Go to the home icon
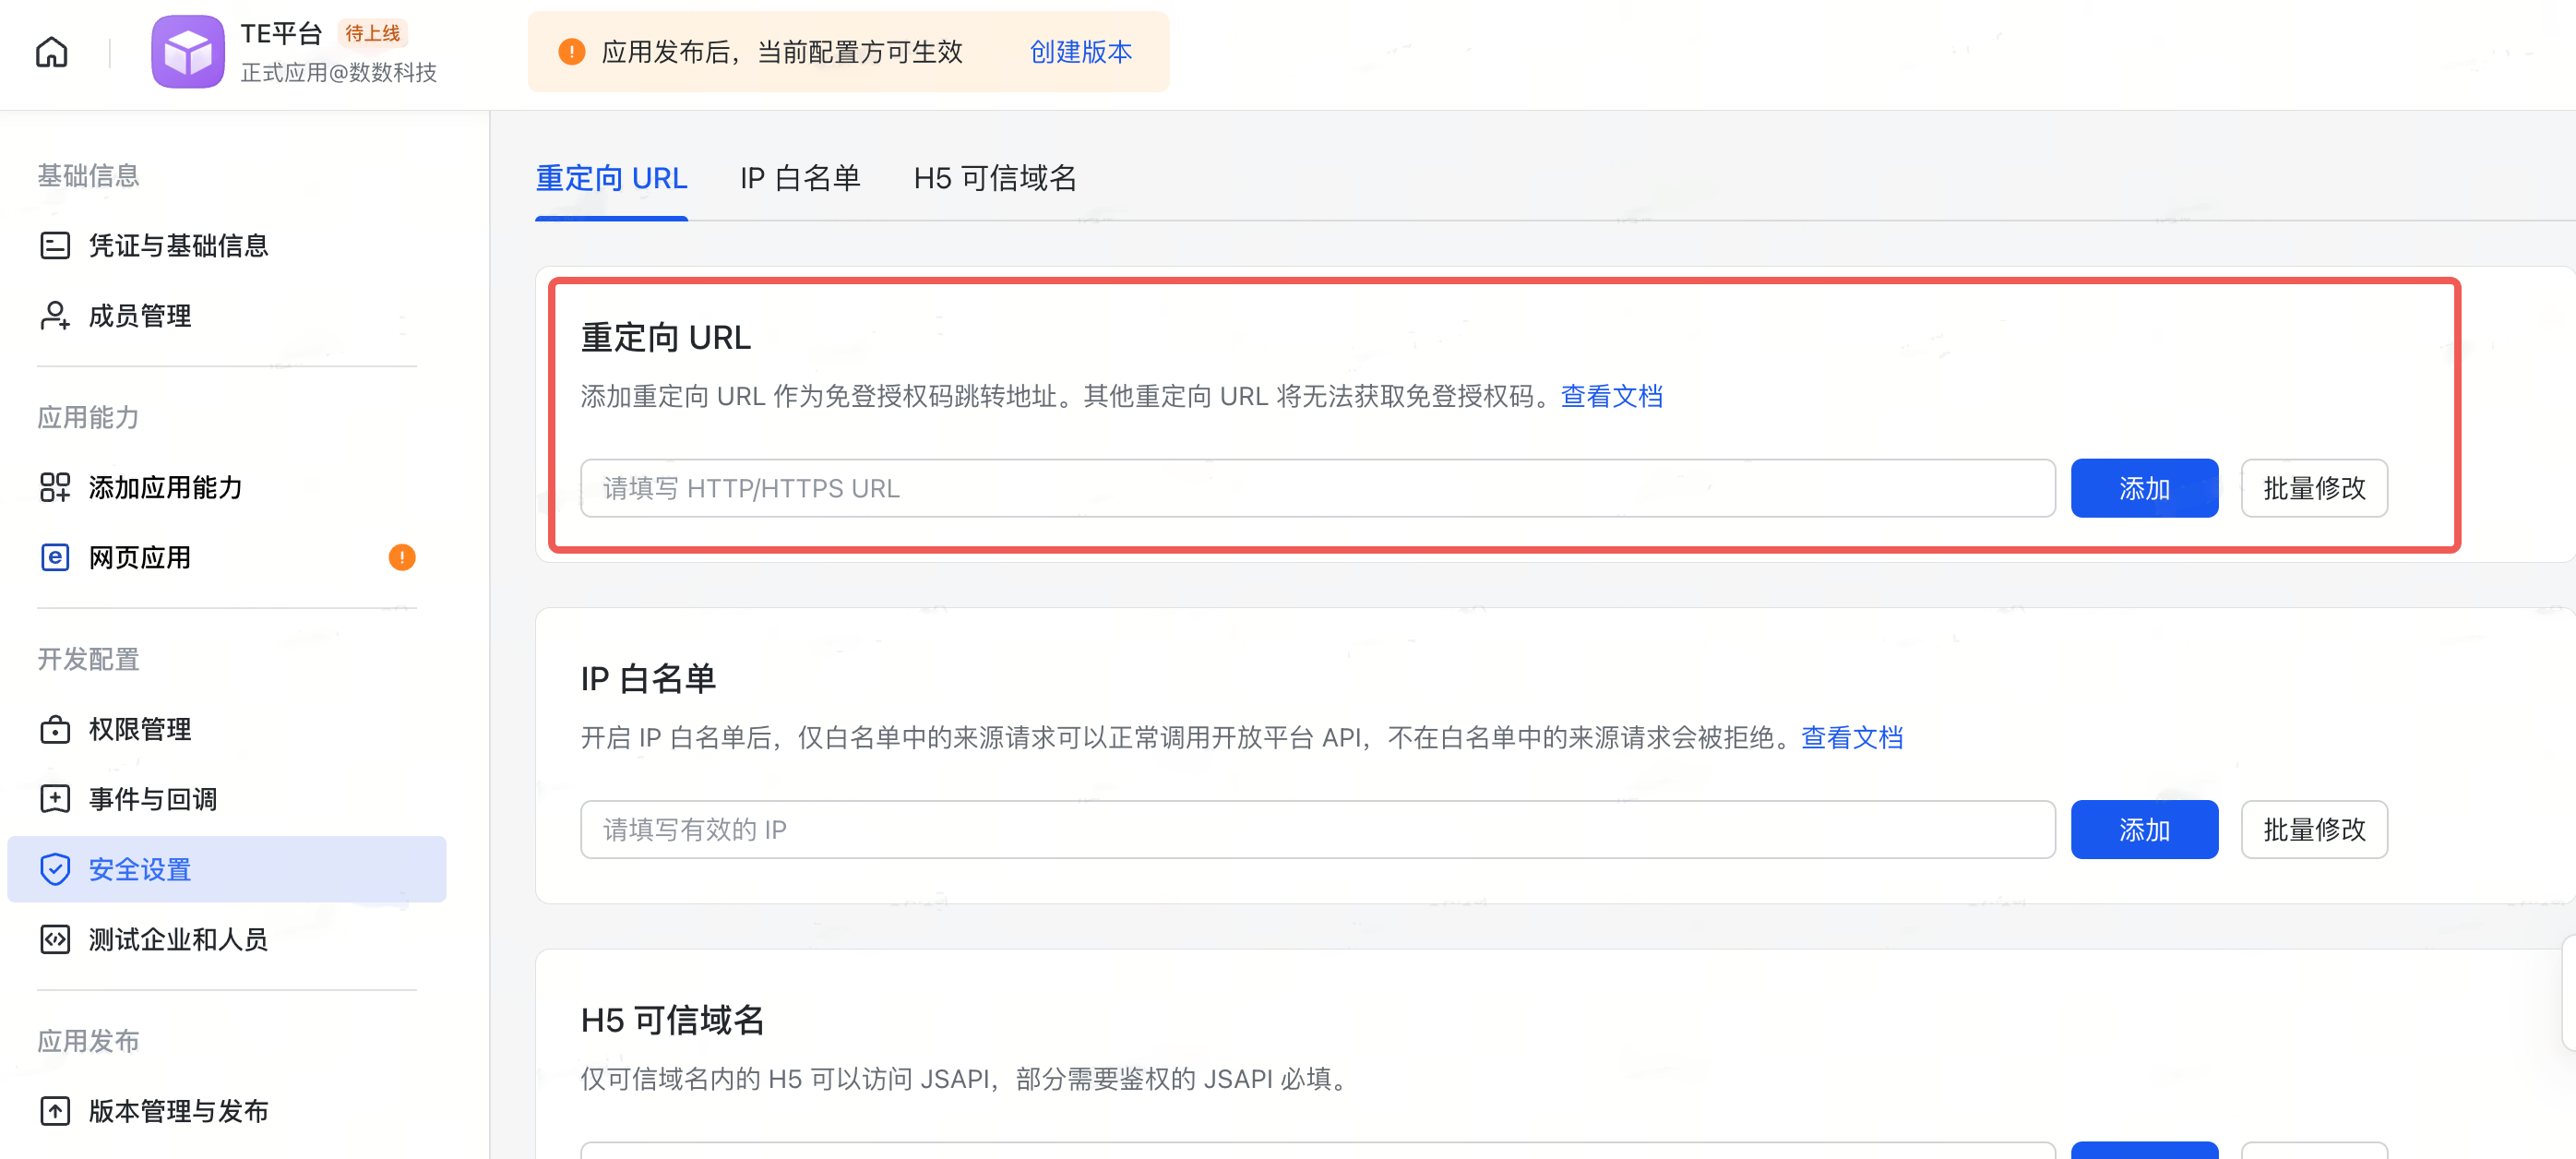The image size is (2576, 1159). [52, 52]
